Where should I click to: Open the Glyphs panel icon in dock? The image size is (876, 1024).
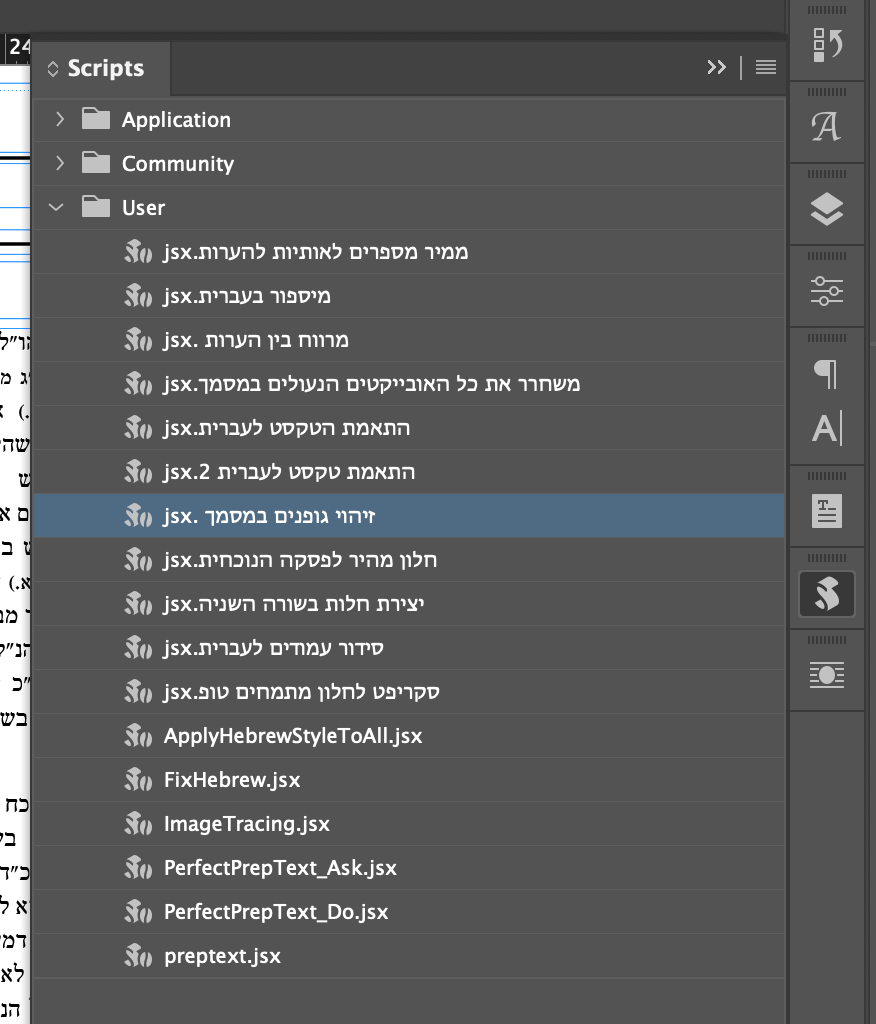pos(826,127)
